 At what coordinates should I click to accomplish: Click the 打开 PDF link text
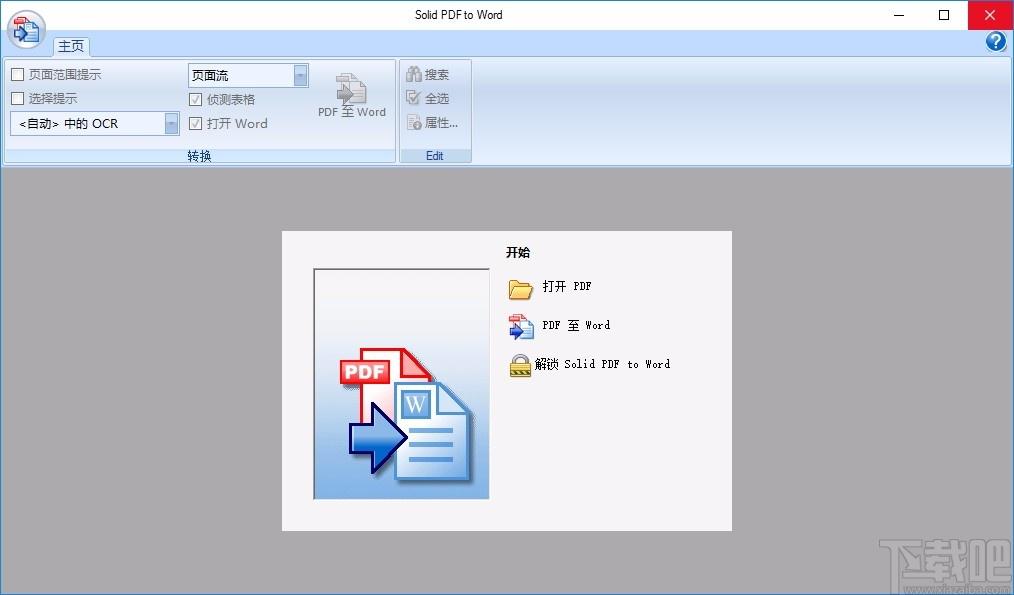point(566,286)
